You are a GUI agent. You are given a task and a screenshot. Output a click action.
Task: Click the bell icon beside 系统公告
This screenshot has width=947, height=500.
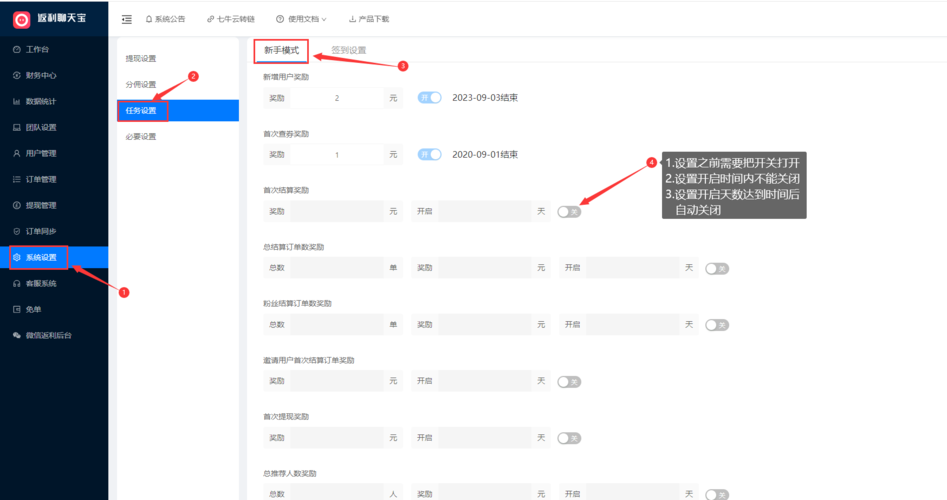point(149,19)
